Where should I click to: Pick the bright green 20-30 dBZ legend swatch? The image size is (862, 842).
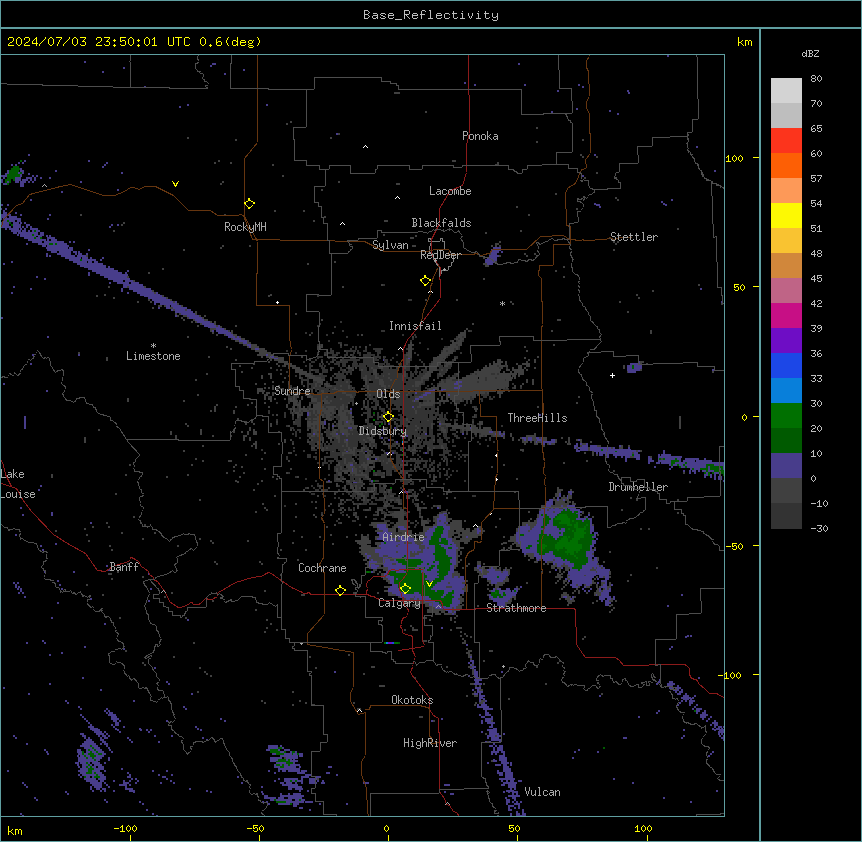click(x=786, y=416)
